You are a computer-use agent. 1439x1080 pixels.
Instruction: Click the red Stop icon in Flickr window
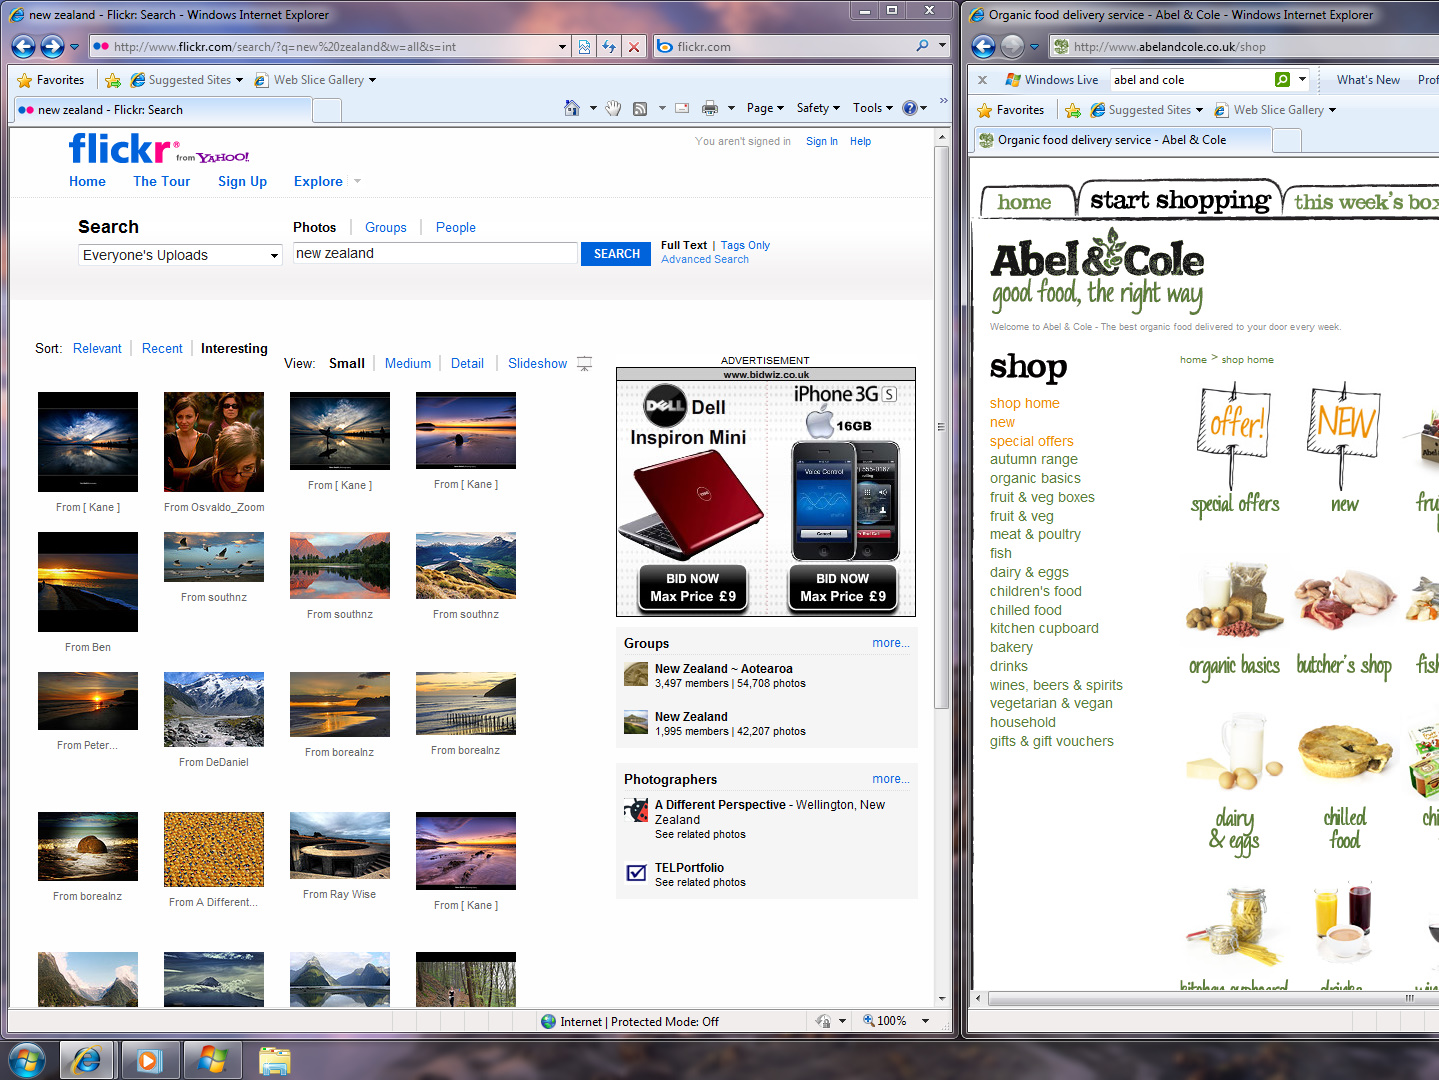pos(633,46)
